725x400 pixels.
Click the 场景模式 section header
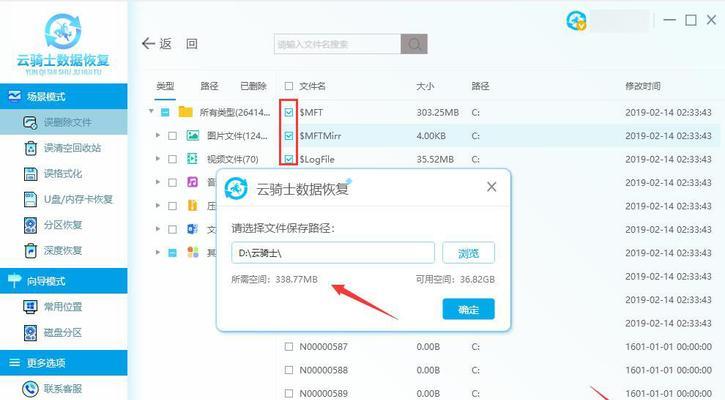tap(63, 96)
